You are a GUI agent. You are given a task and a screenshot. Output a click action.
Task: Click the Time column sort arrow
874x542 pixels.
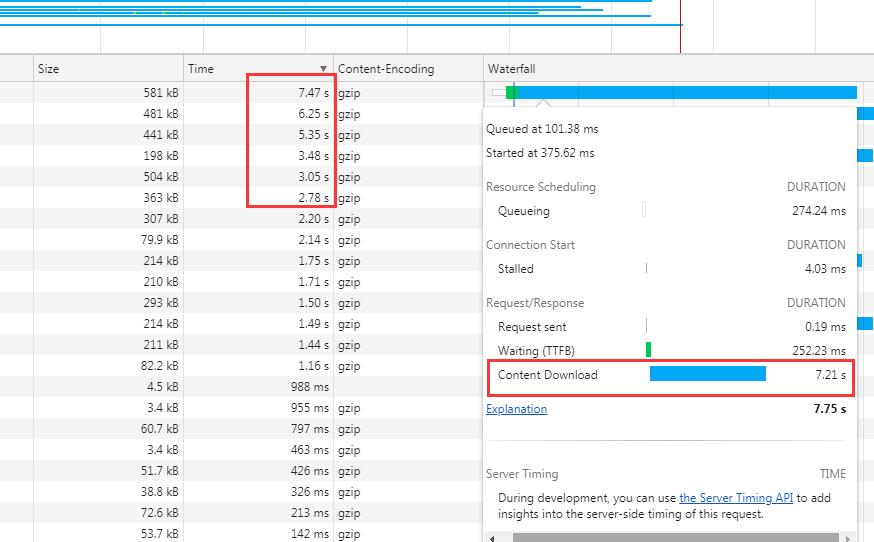pos(323,69)
